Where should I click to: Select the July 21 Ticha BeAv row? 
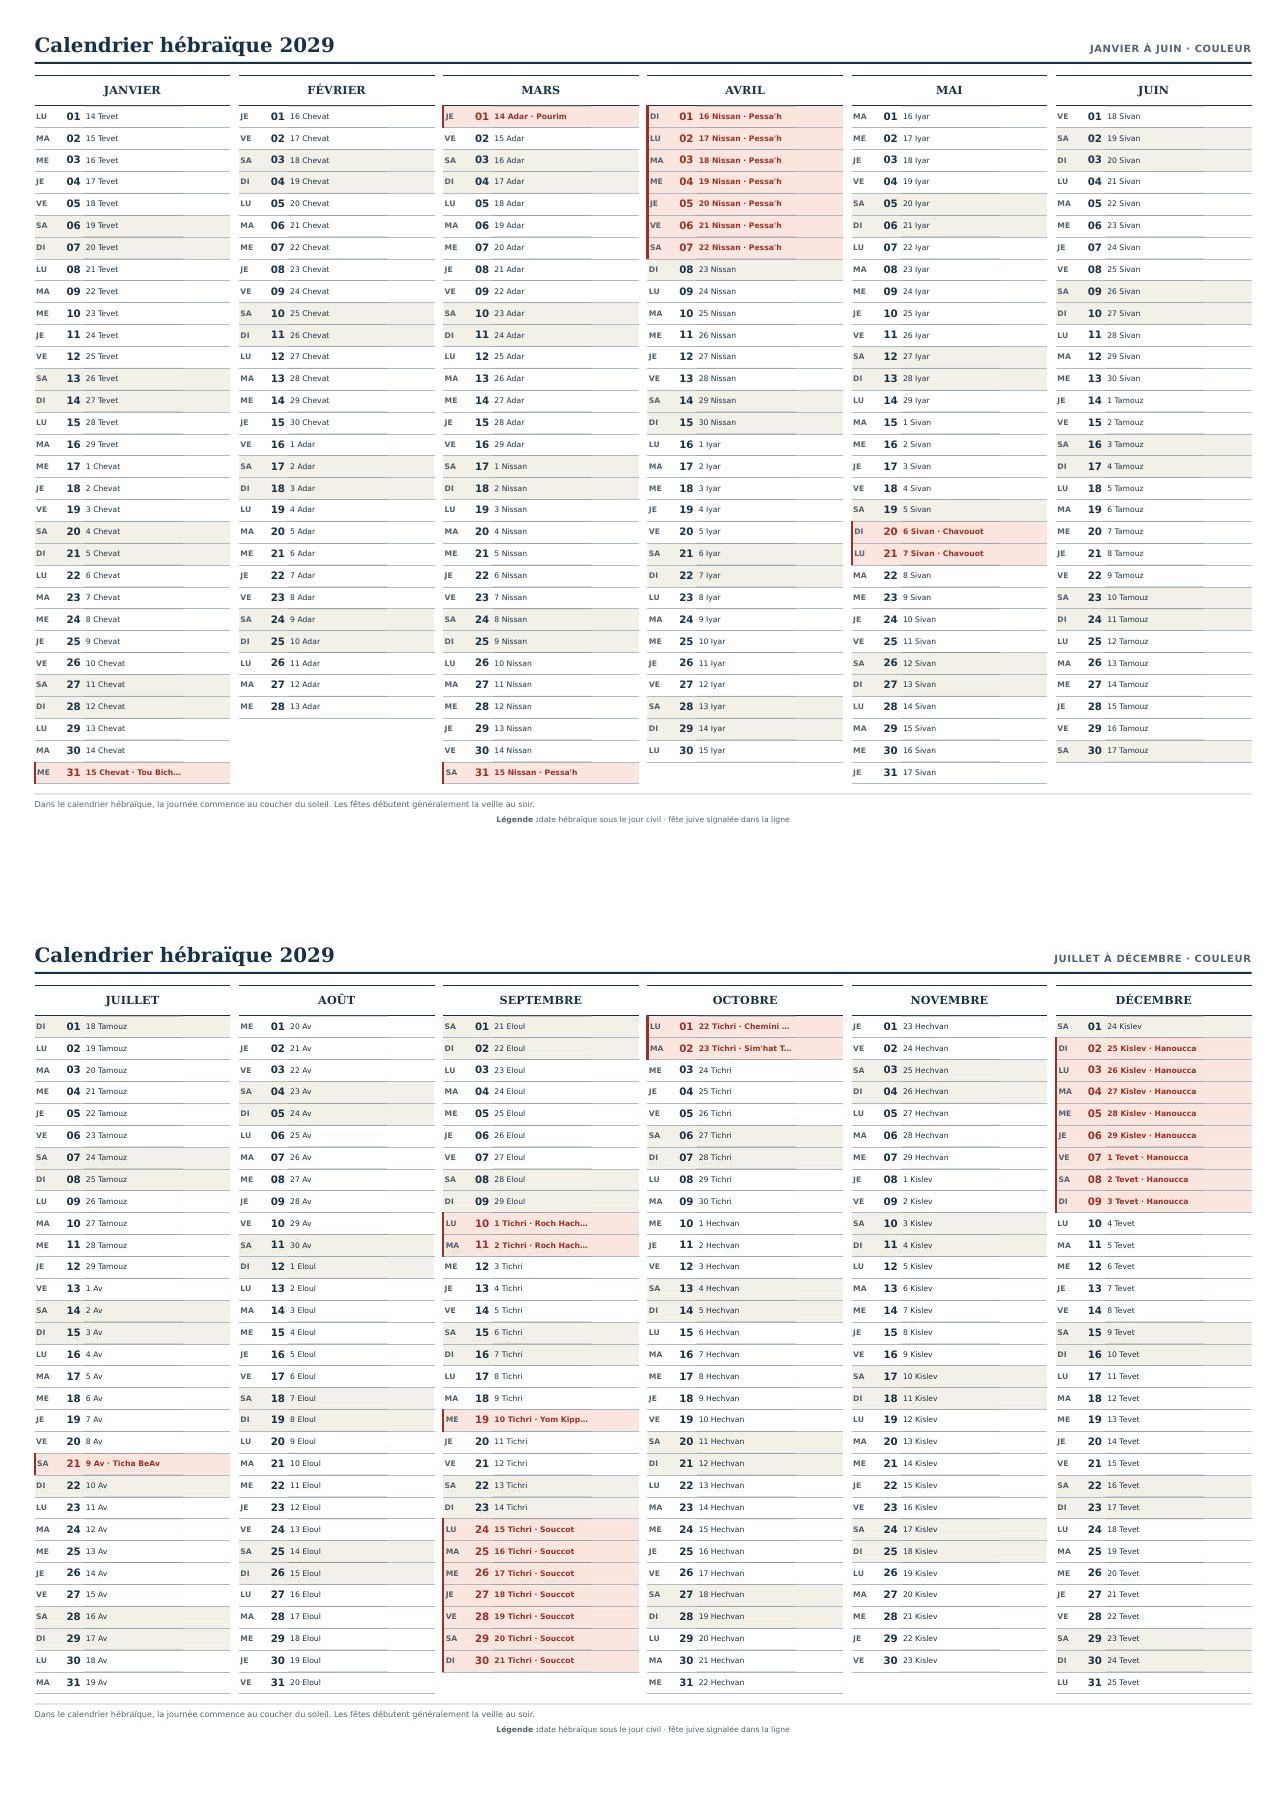(132, 1464)
